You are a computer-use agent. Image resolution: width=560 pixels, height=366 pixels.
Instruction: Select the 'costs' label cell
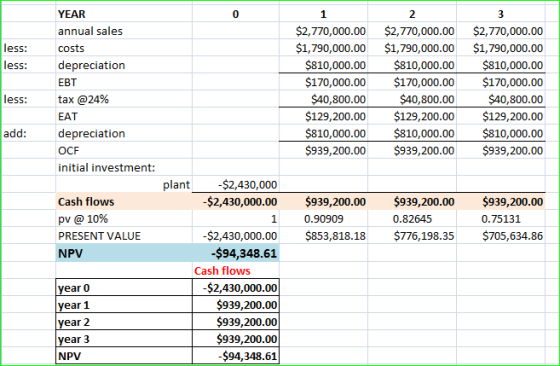[x=124, y=48]
